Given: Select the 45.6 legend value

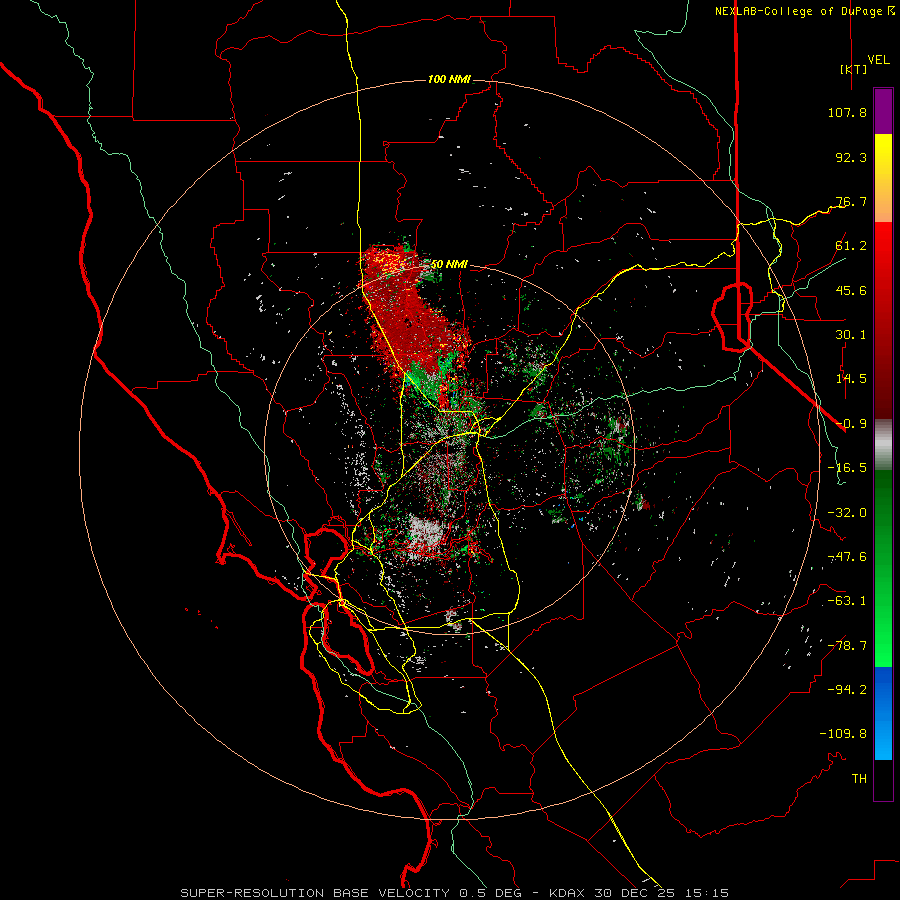Looking at the screenshot, I should point(851,290).
